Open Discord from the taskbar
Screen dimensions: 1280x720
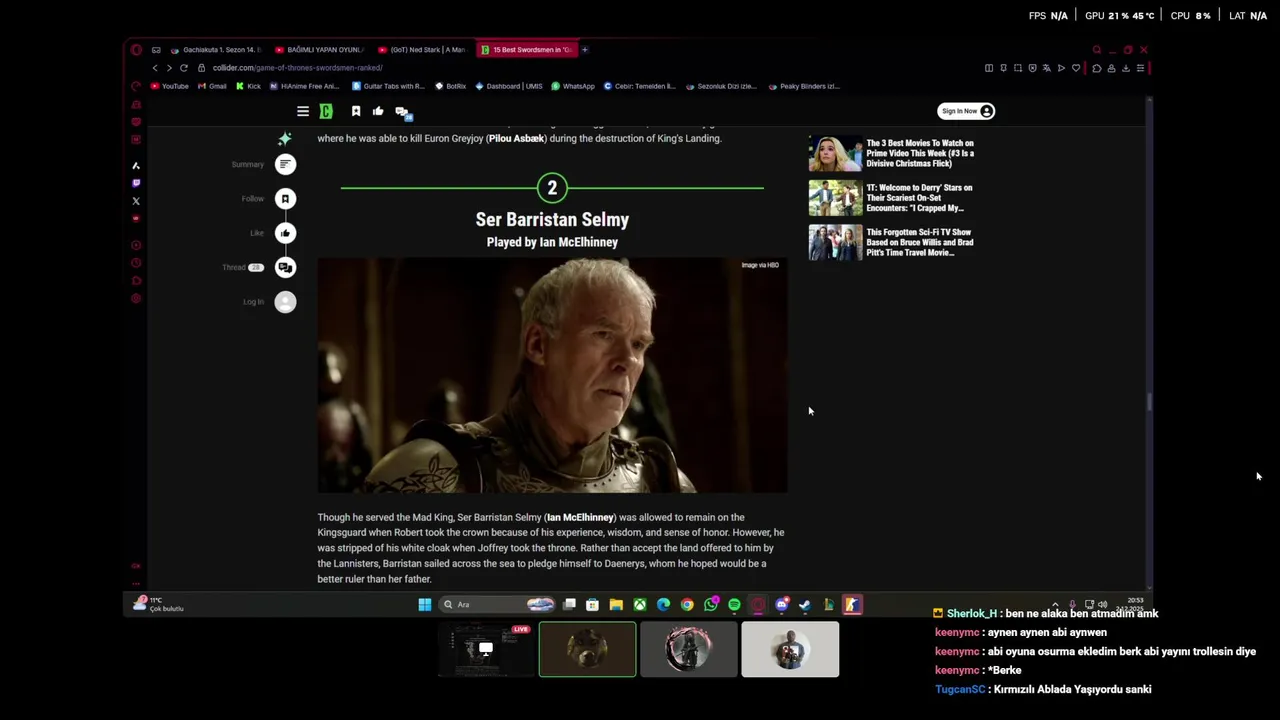(x=781, y=604)
